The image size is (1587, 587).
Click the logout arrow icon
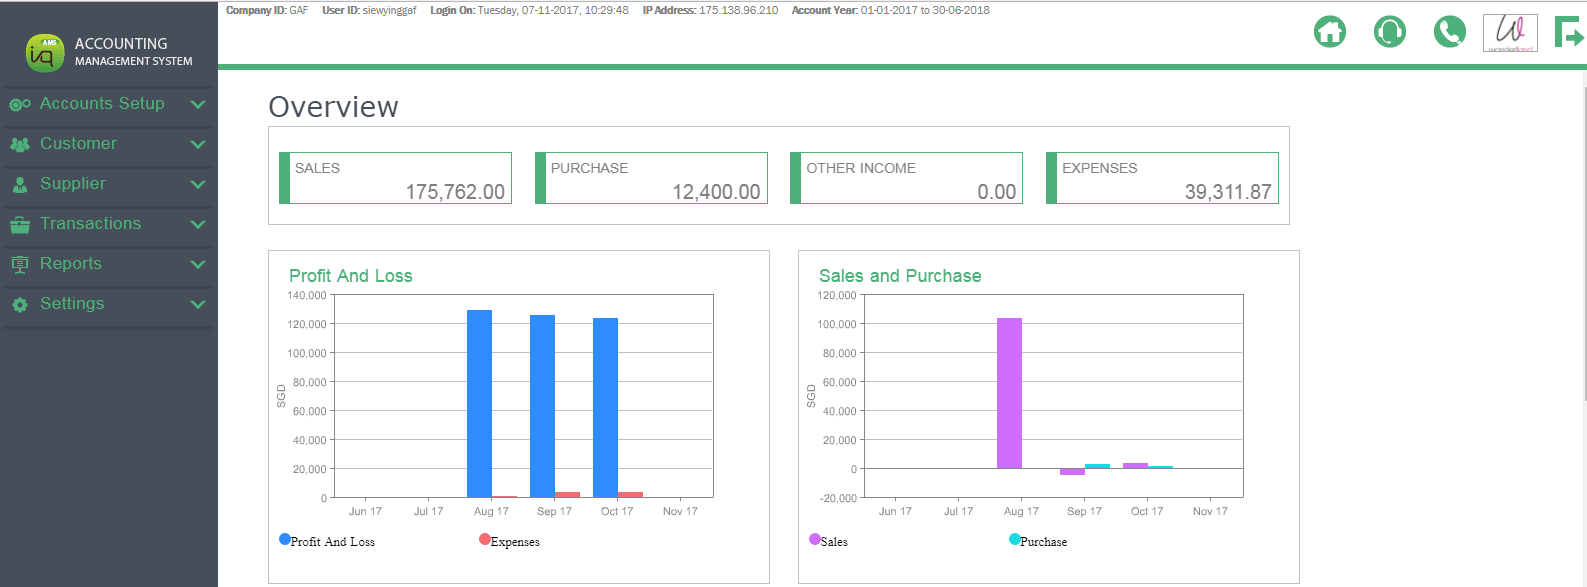(1568, 32)
